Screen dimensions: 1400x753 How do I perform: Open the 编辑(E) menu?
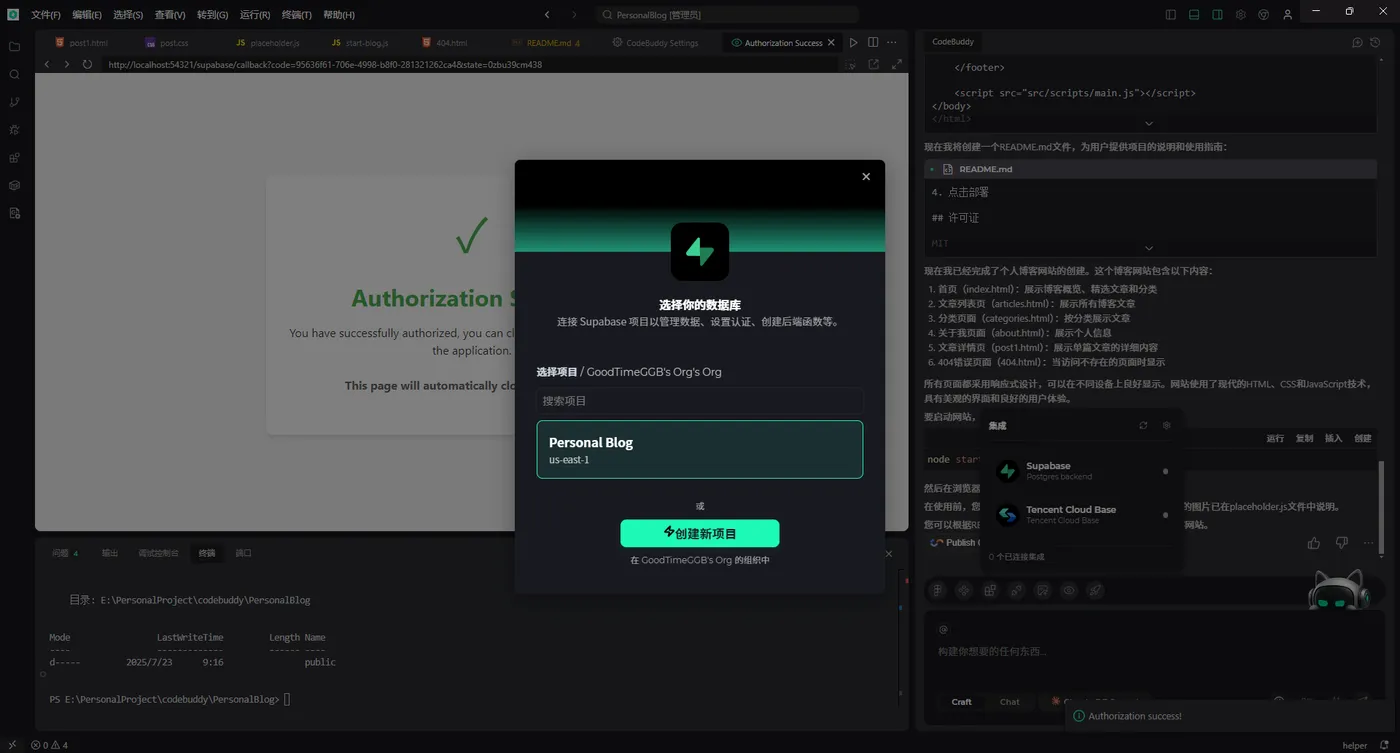pyautogui.click(x=87, y=15)
